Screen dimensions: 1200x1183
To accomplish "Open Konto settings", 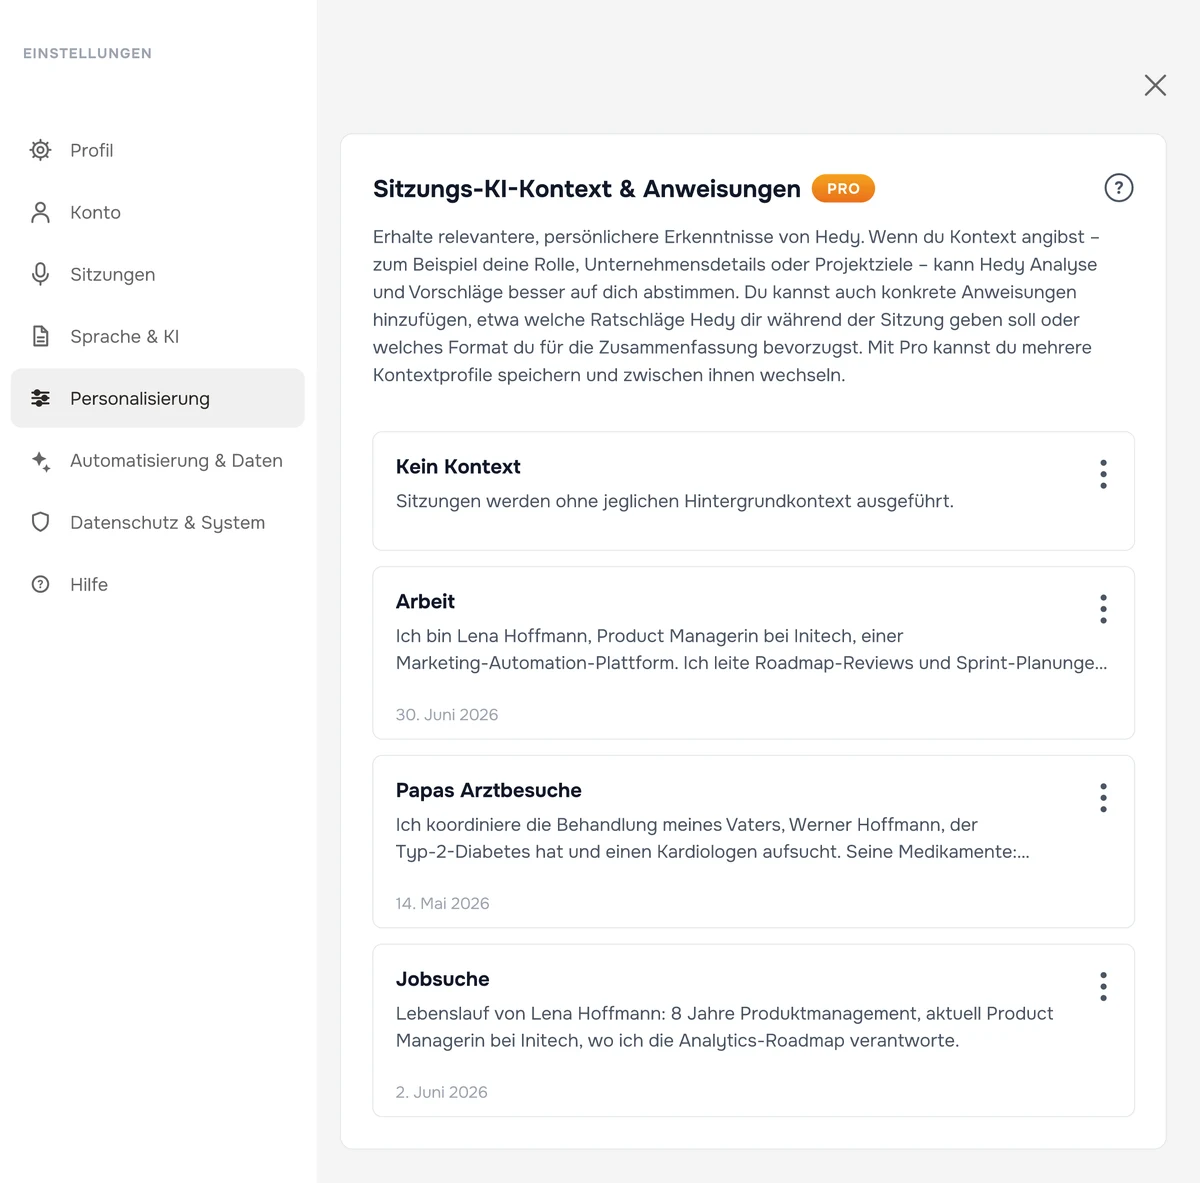I will click(x=157, y=212).
